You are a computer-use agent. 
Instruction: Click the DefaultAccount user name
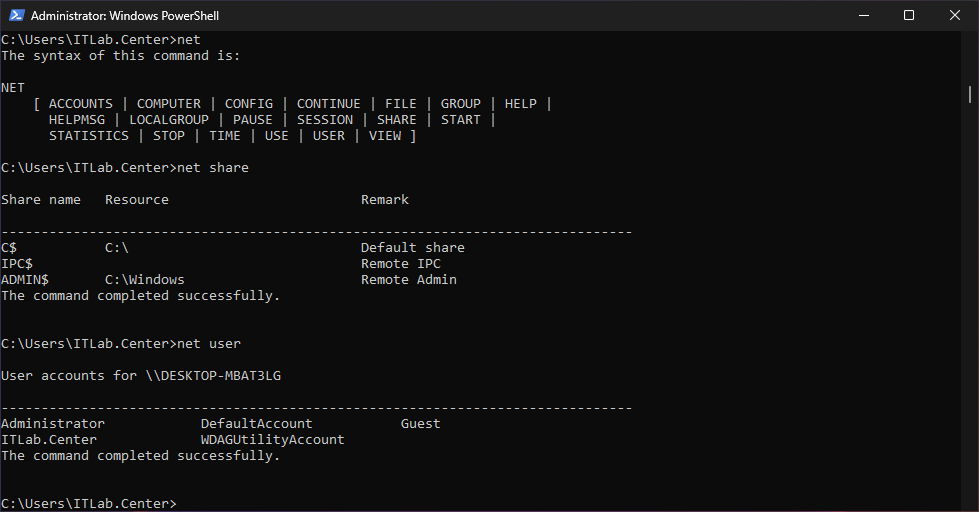(x=256, y=424)
